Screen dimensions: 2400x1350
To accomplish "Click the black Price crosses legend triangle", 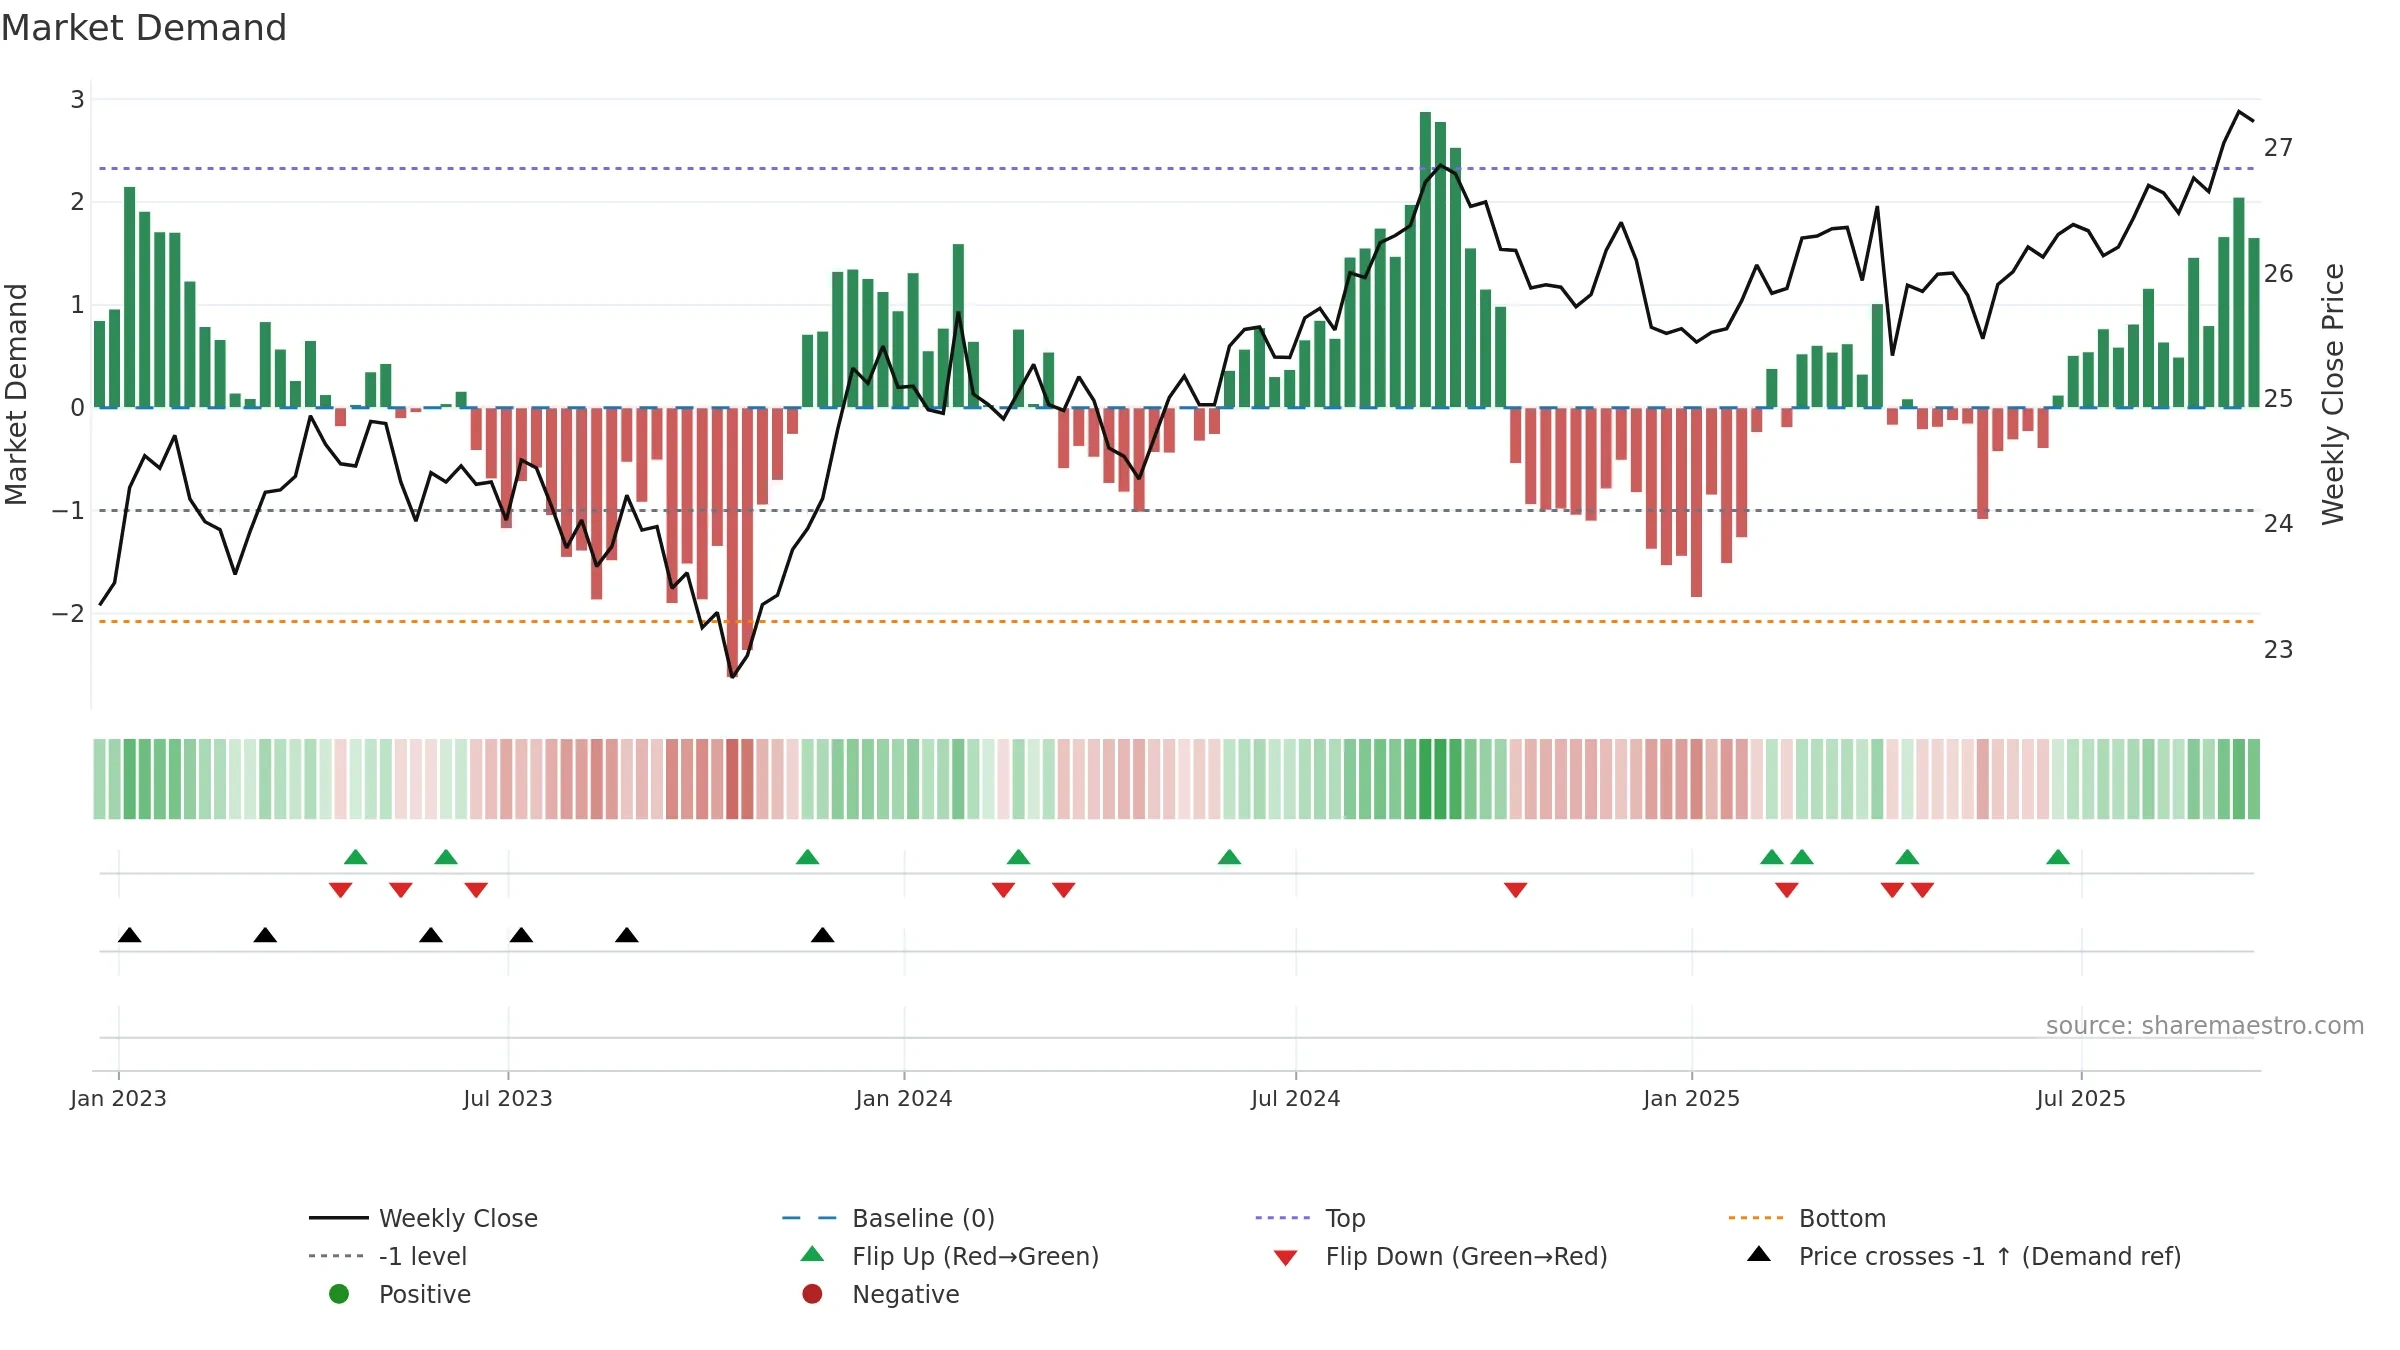I will pos(1759,1254).
